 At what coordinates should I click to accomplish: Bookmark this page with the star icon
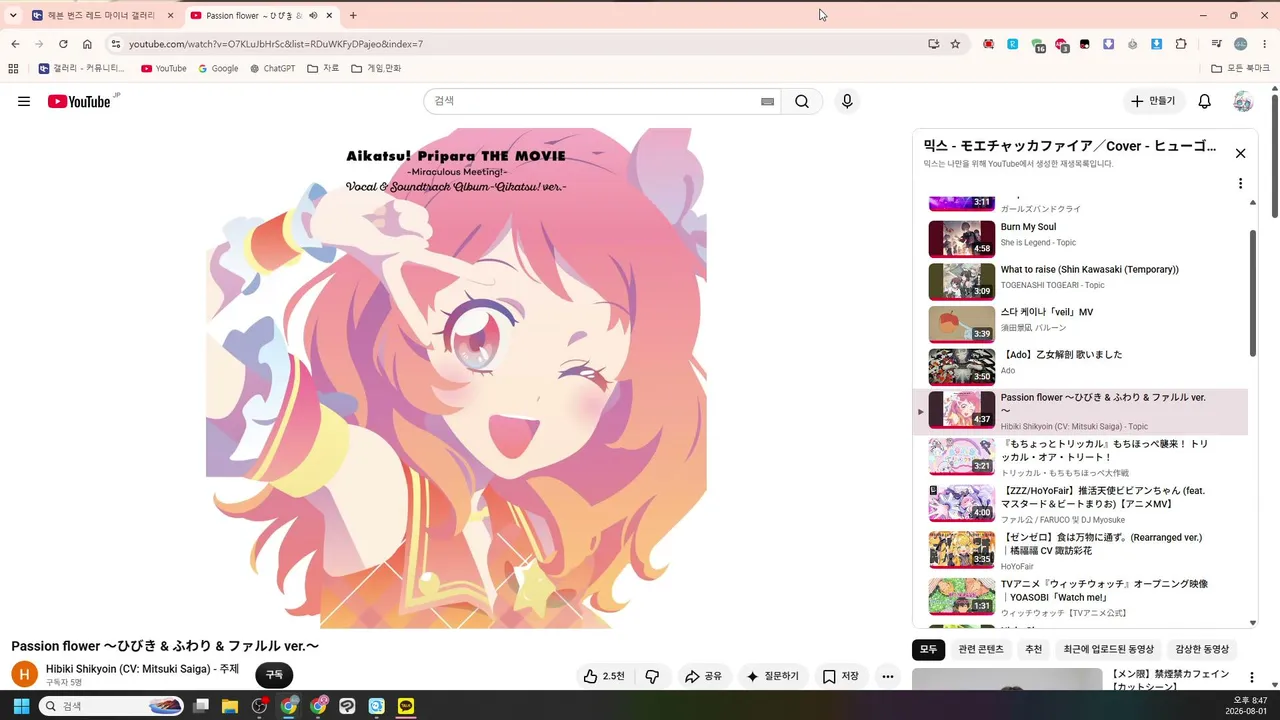955,44
